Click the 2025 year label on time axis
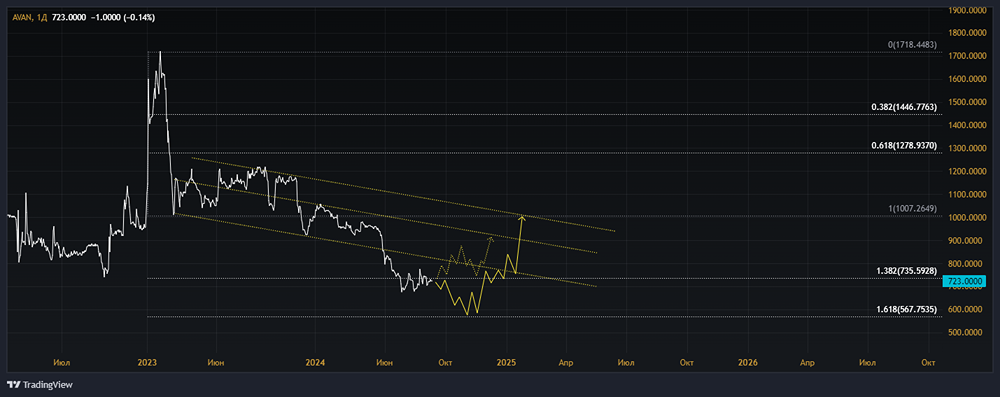 [506, 363]
